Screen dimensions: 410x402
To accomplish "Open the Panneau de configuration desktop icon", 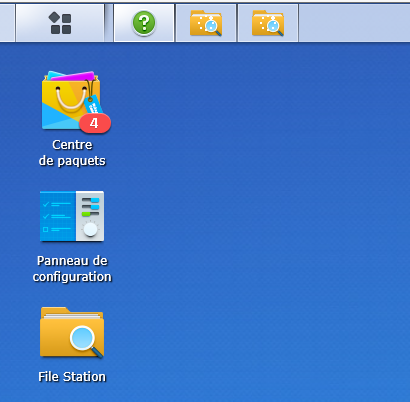I will point(72,216).
